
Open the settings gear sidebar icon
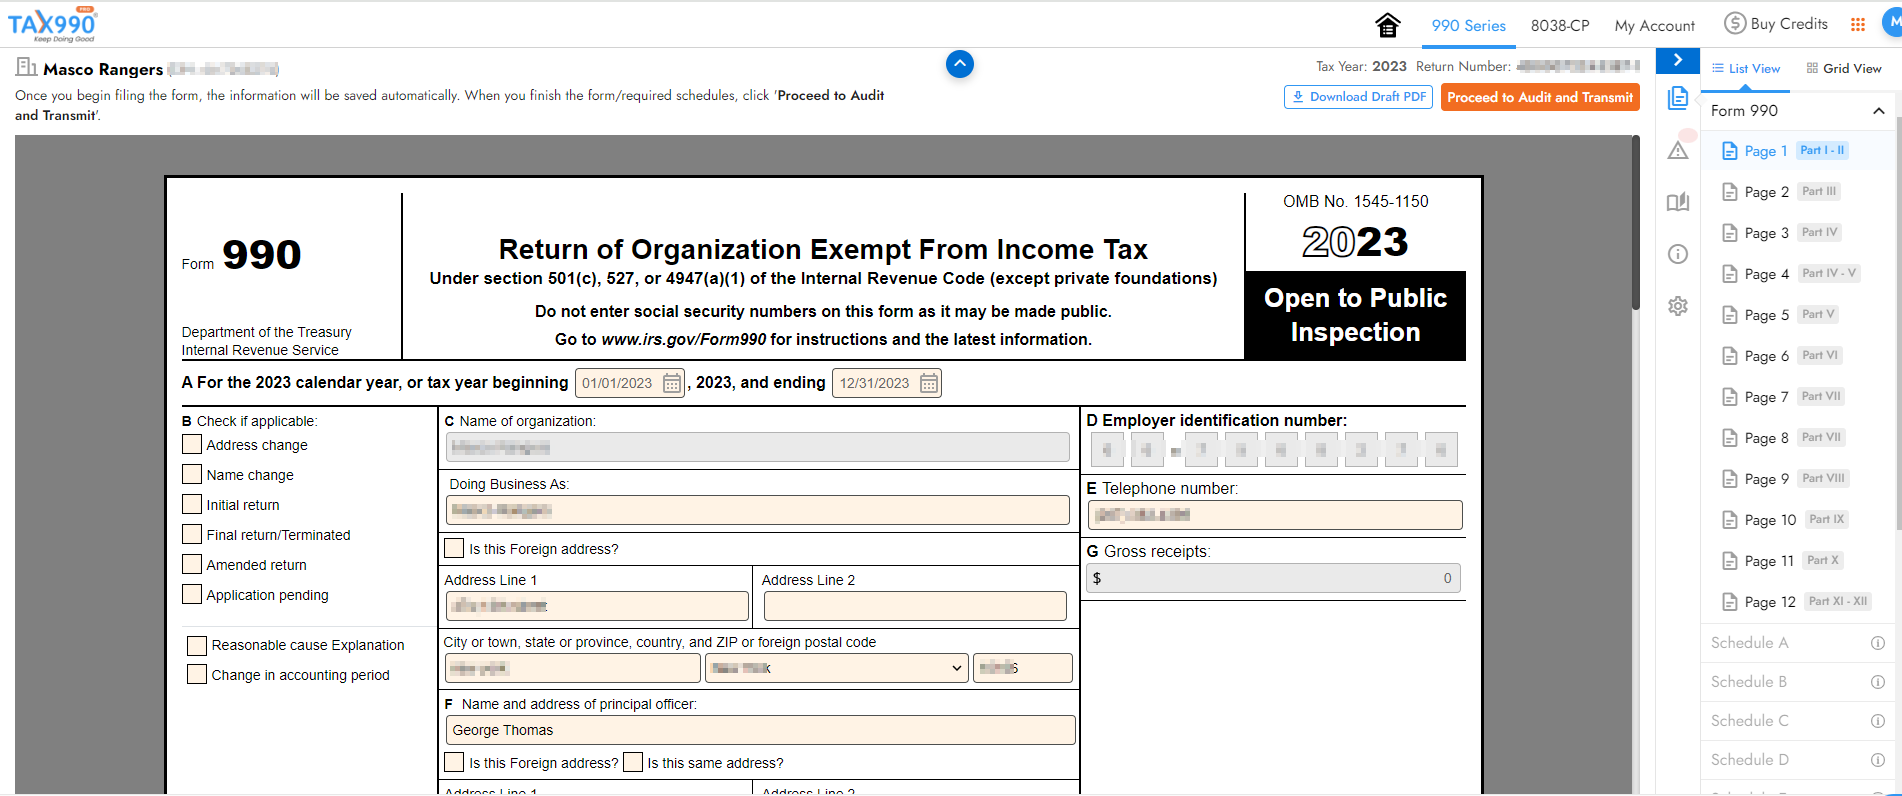[1678, 306]
